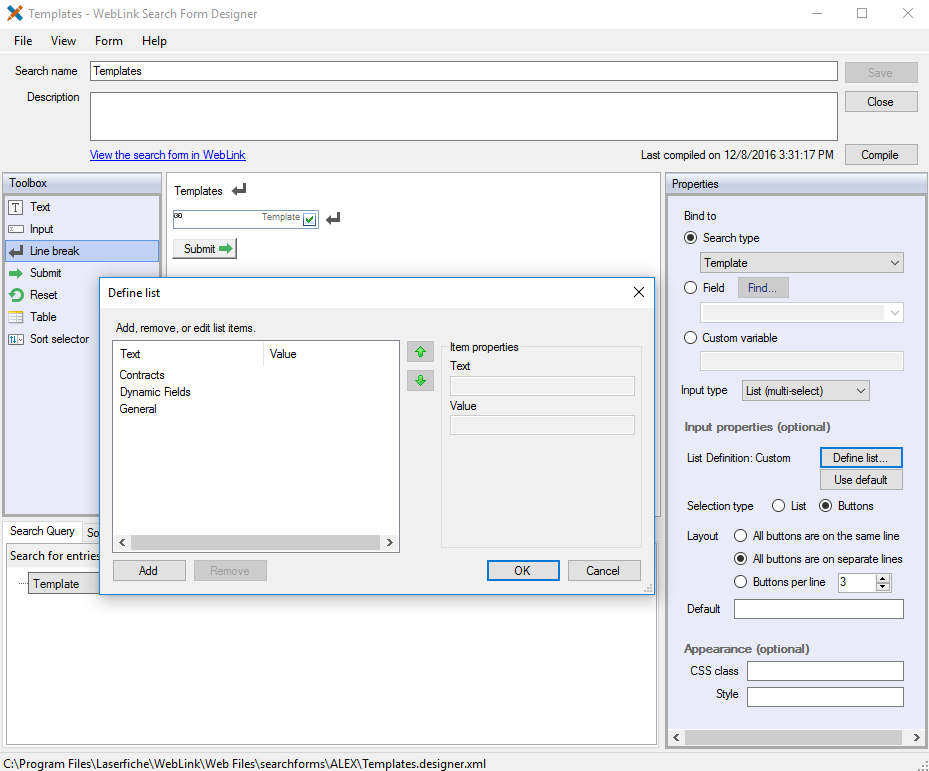Click the Define list... button
The height and width of the screenshot is (771, 929).
(x=861, y=458)
